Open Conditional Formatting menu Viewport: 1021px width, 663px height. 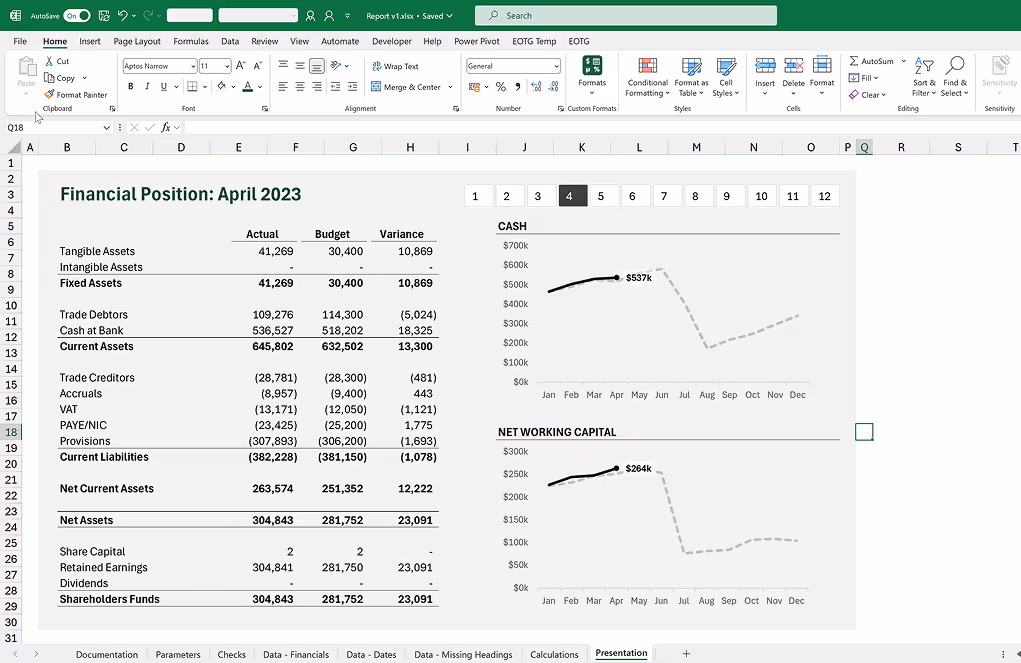tap(647, 77)
